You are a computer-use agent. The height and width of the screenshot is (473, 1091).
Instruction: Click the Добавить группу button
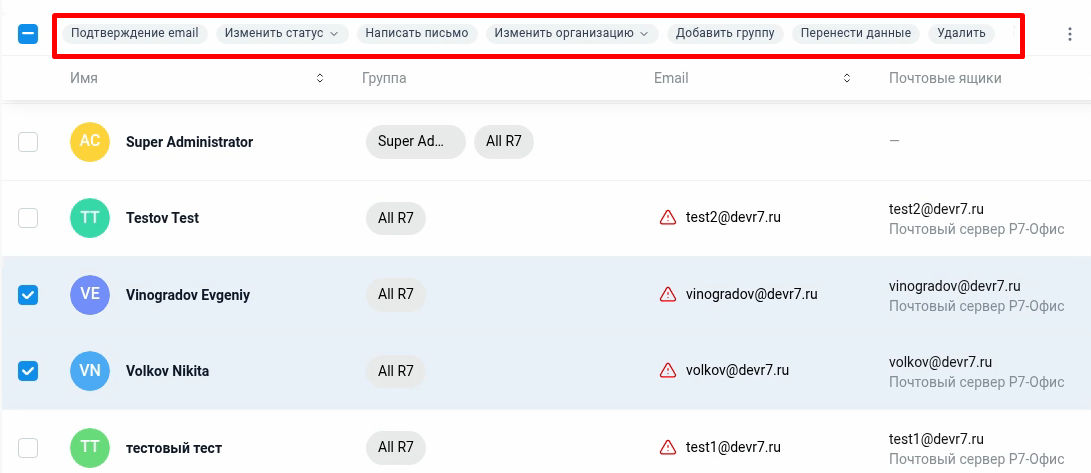(725, 33)
